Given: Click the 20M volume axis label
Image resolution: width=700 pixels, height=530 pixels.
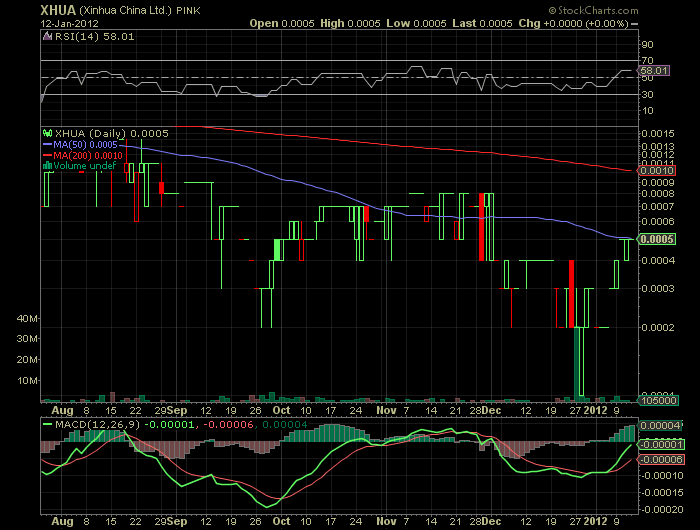Looking at the screenshot, I should [x=27, y=359].
